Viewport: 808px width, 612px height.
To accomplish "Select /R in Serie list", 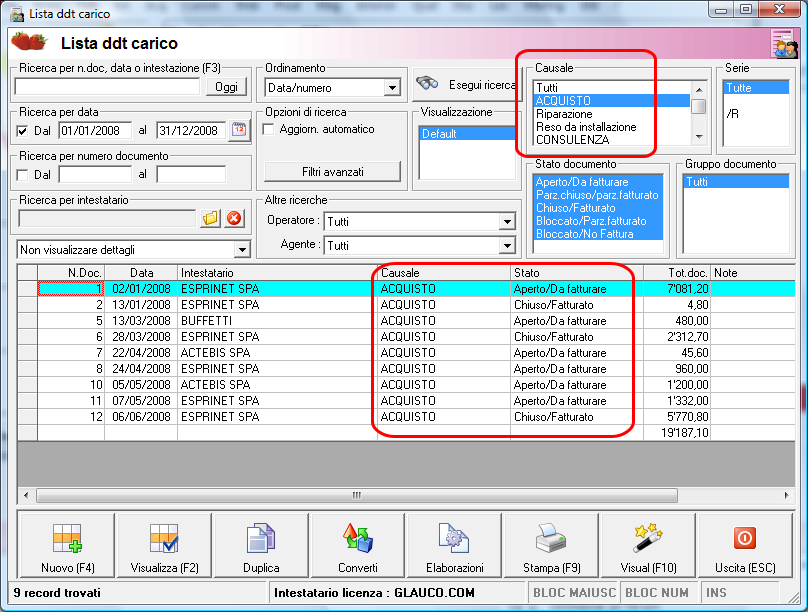I will (x=756, y=114).
